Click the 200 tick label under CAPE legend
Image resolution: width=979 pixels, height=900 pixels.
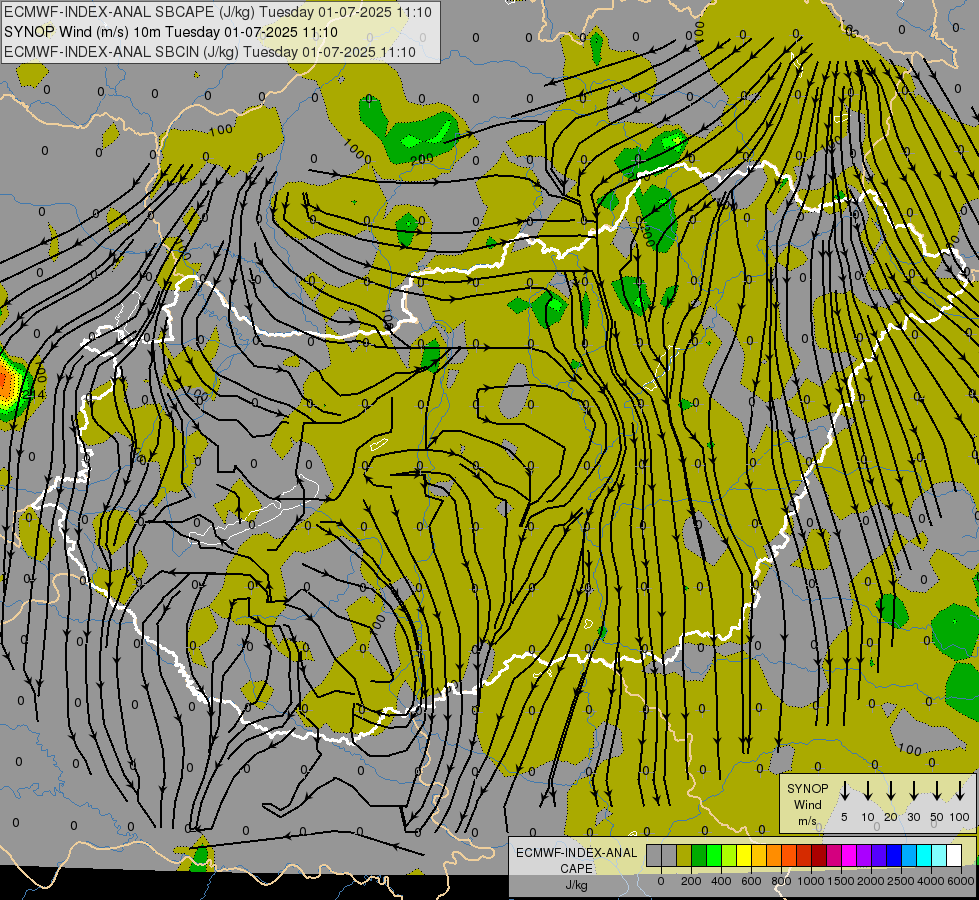pyautogui.click(x=691, y=881)
